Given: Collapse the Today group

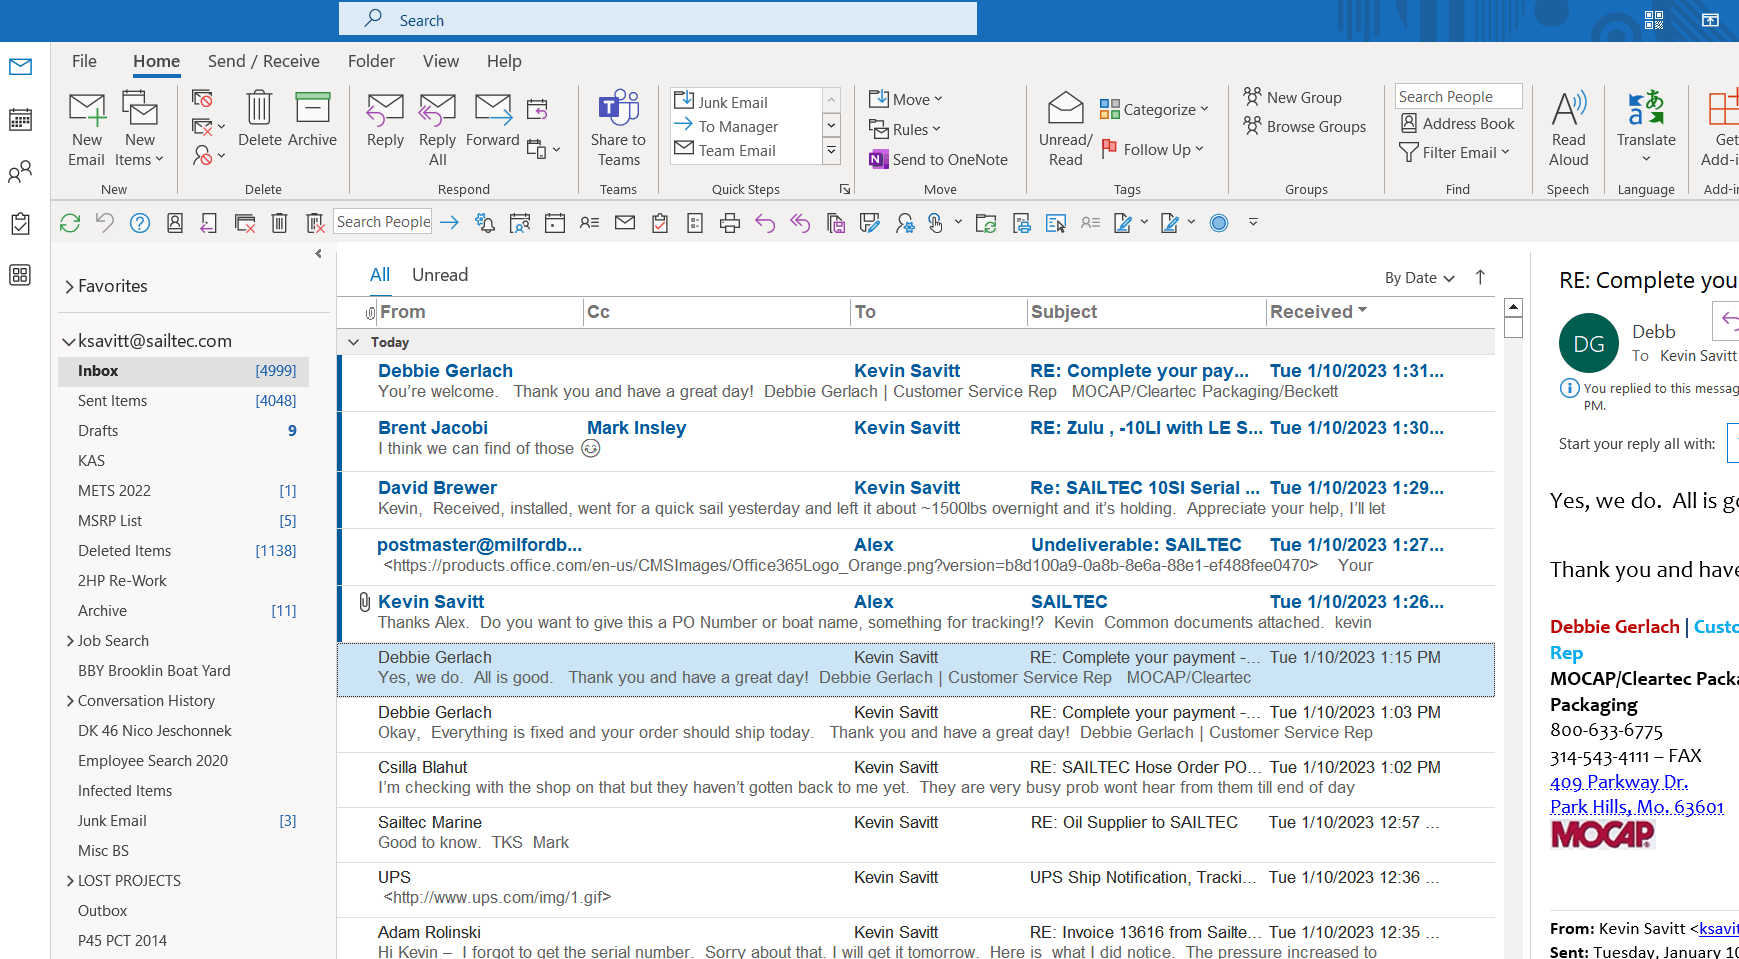Looking at the screenshot, I should click(353, 342).
